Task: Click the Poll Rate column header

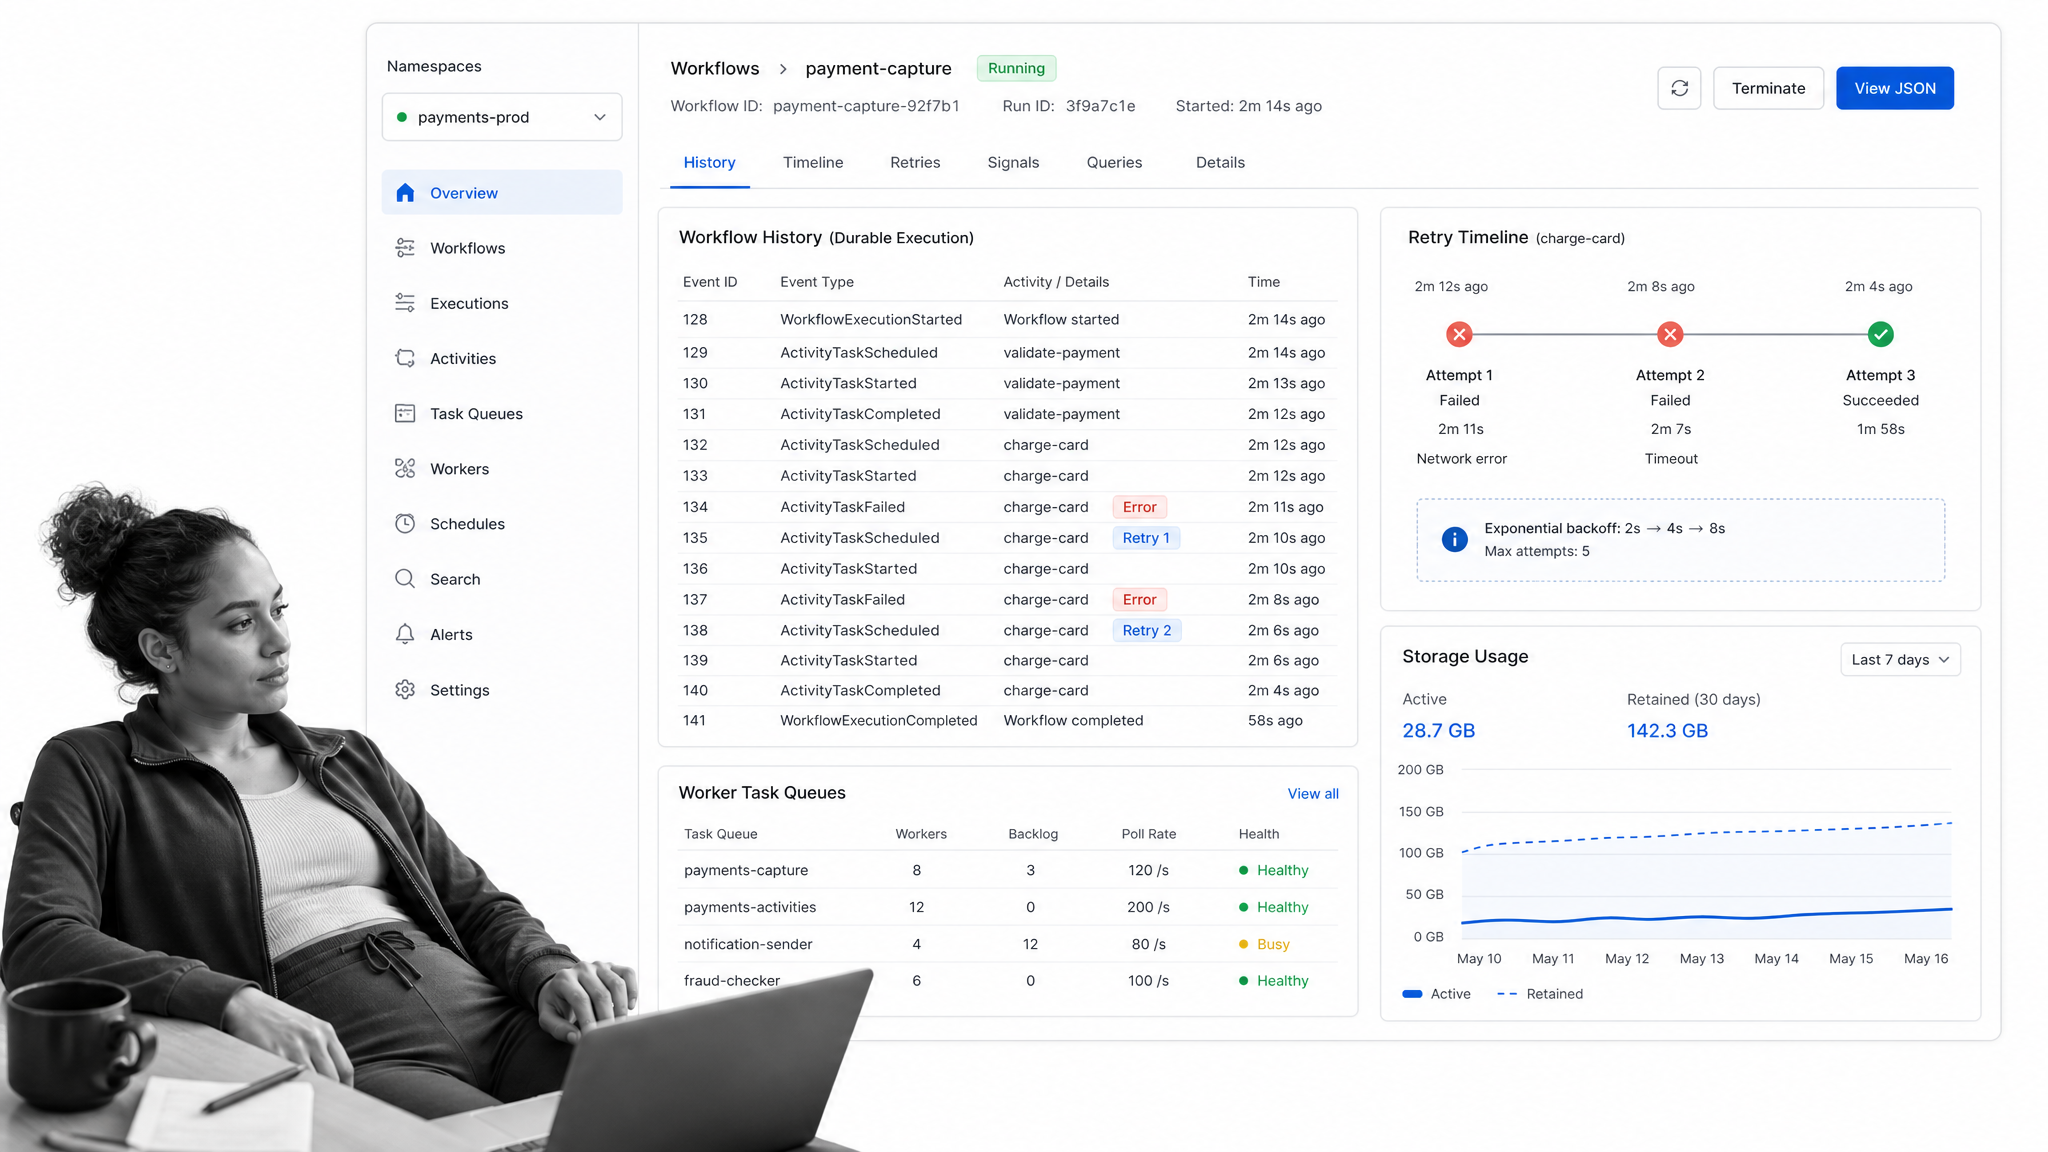Action: click(x=1148, y=834)
